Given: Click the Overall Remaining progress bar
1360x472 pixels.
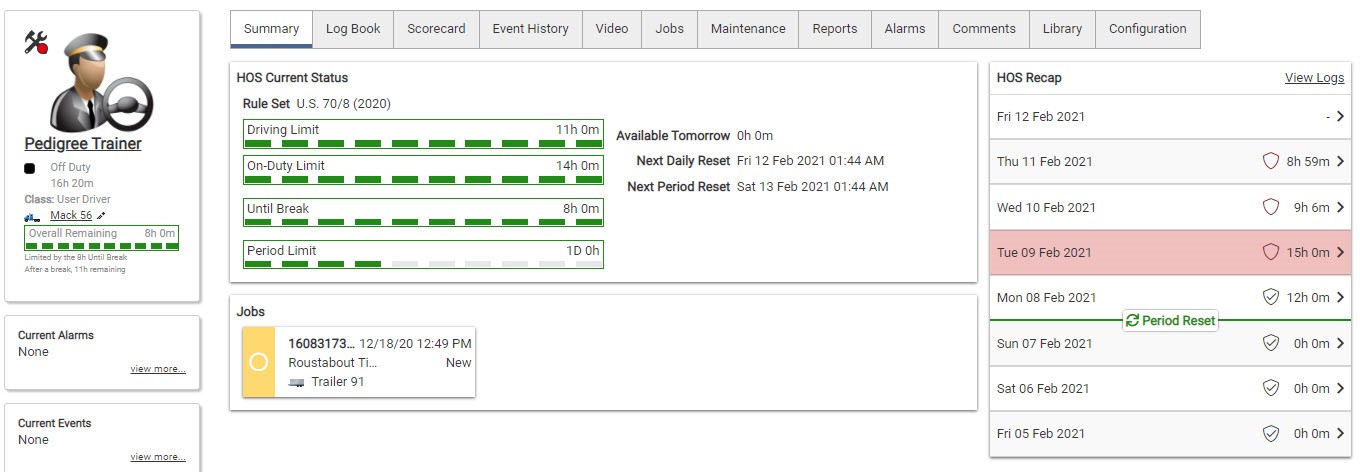Looking at the screenshot, I should [102, 238].
